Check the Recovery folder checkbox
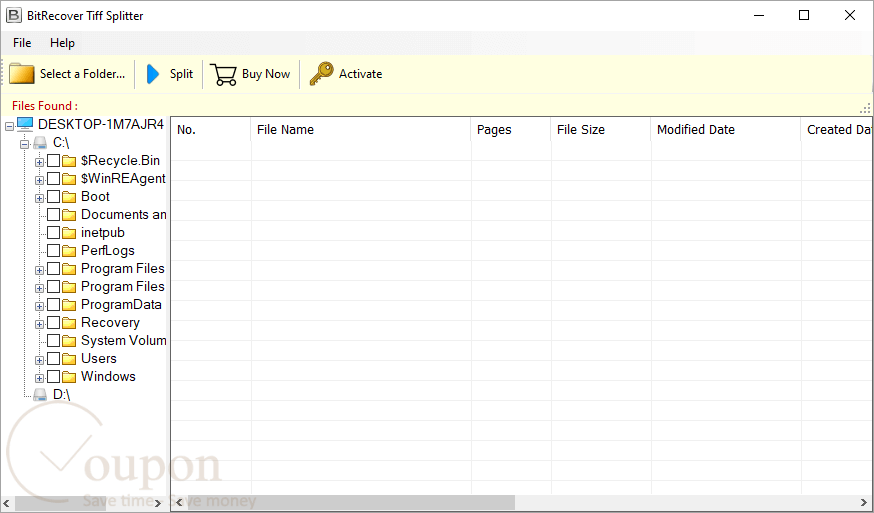874x513 pixels. point(54,323)
